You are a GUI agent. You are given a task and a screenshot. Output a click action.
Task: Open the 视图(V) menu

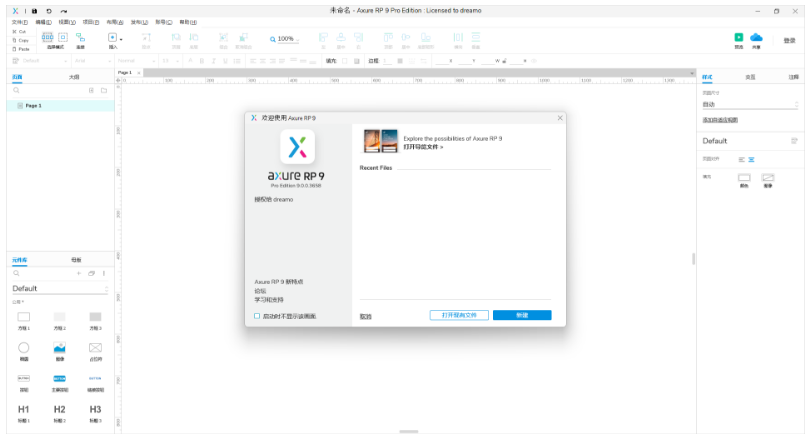pyautogui.click(x=67, y=22)
